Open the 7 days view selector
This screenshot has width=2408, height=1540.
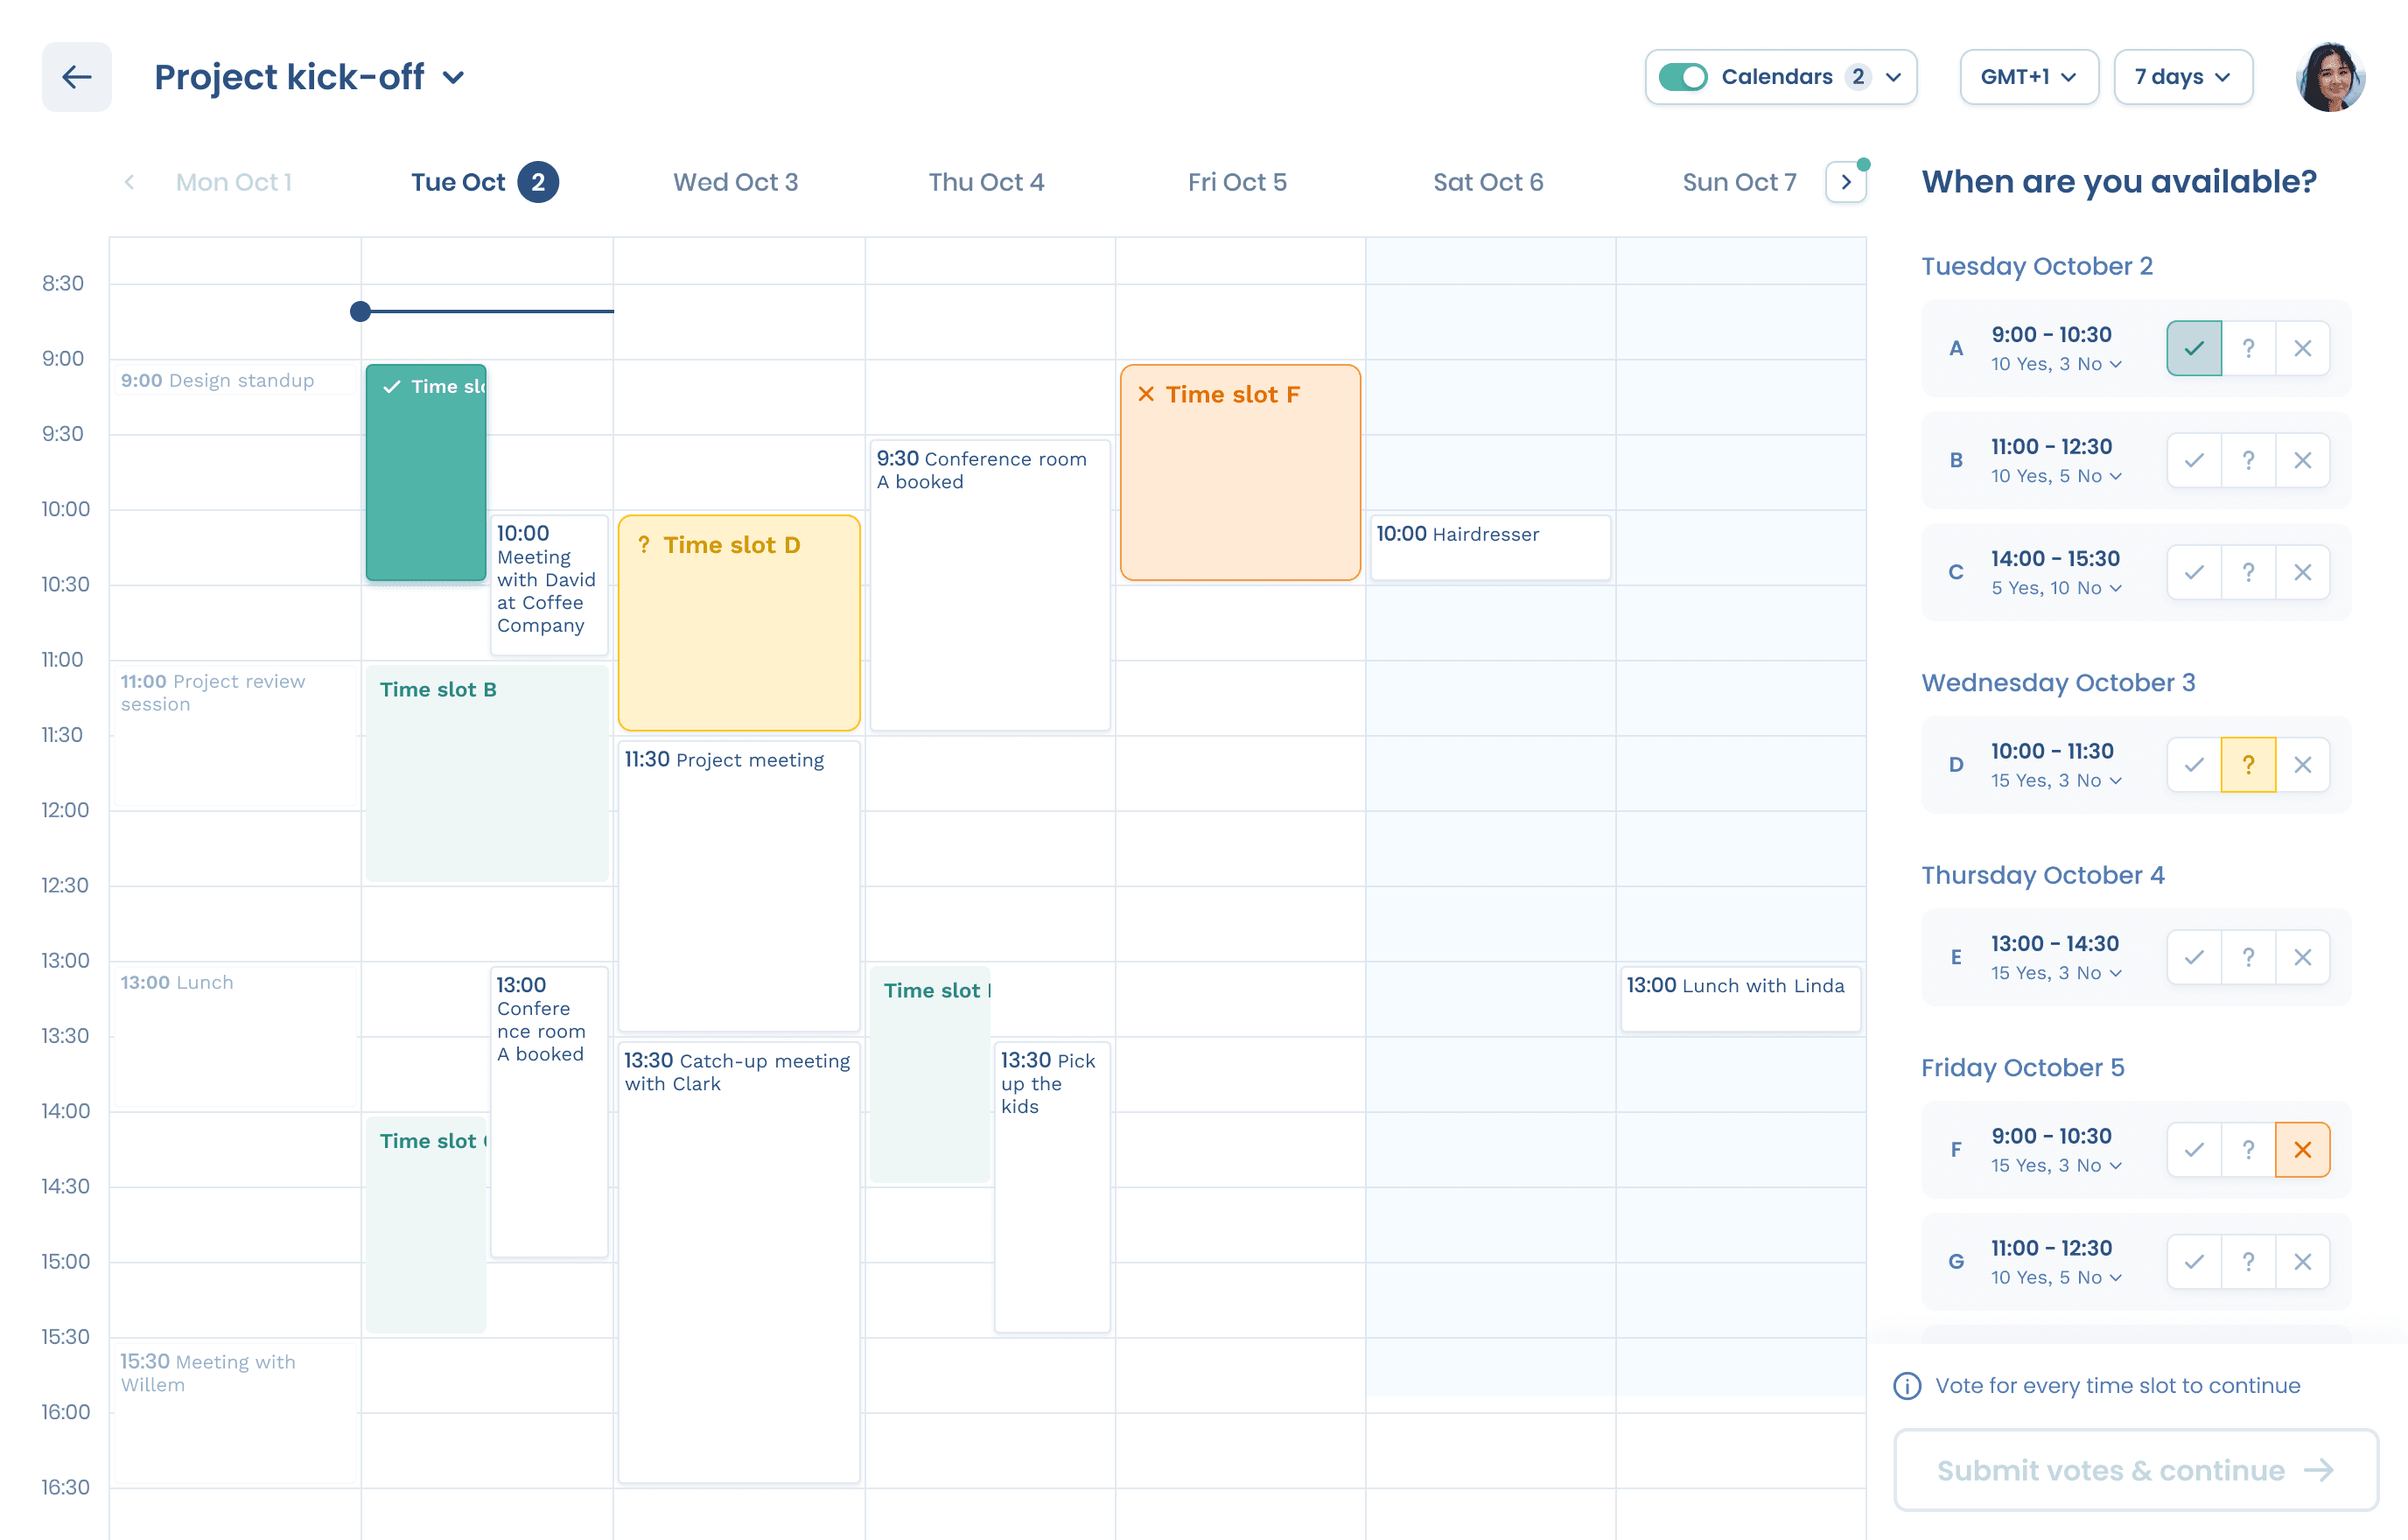pyautogui.click(x=2182, y=76)
